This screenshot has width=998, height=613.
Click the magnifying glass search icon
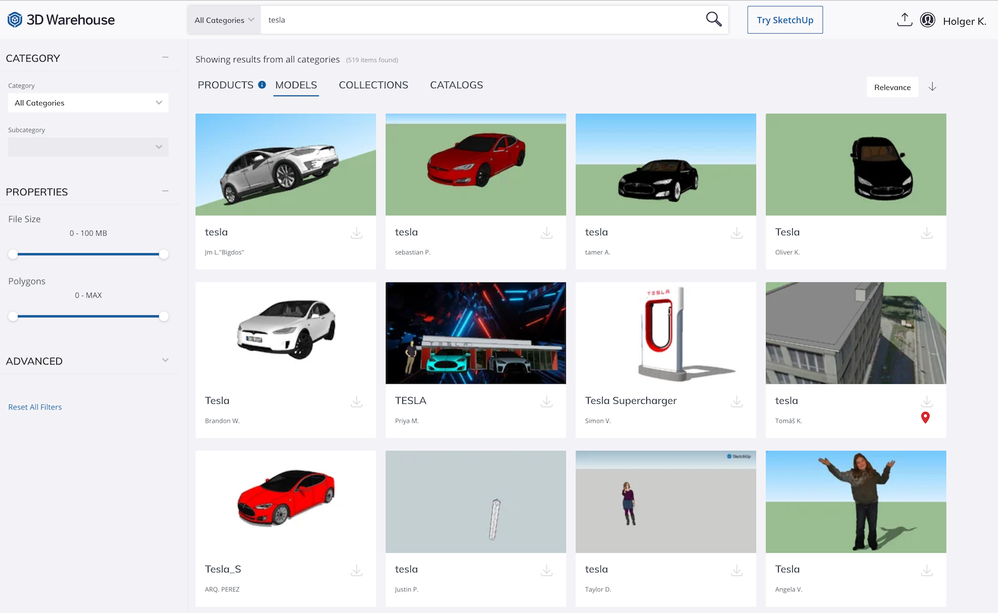tap(713, 19)
